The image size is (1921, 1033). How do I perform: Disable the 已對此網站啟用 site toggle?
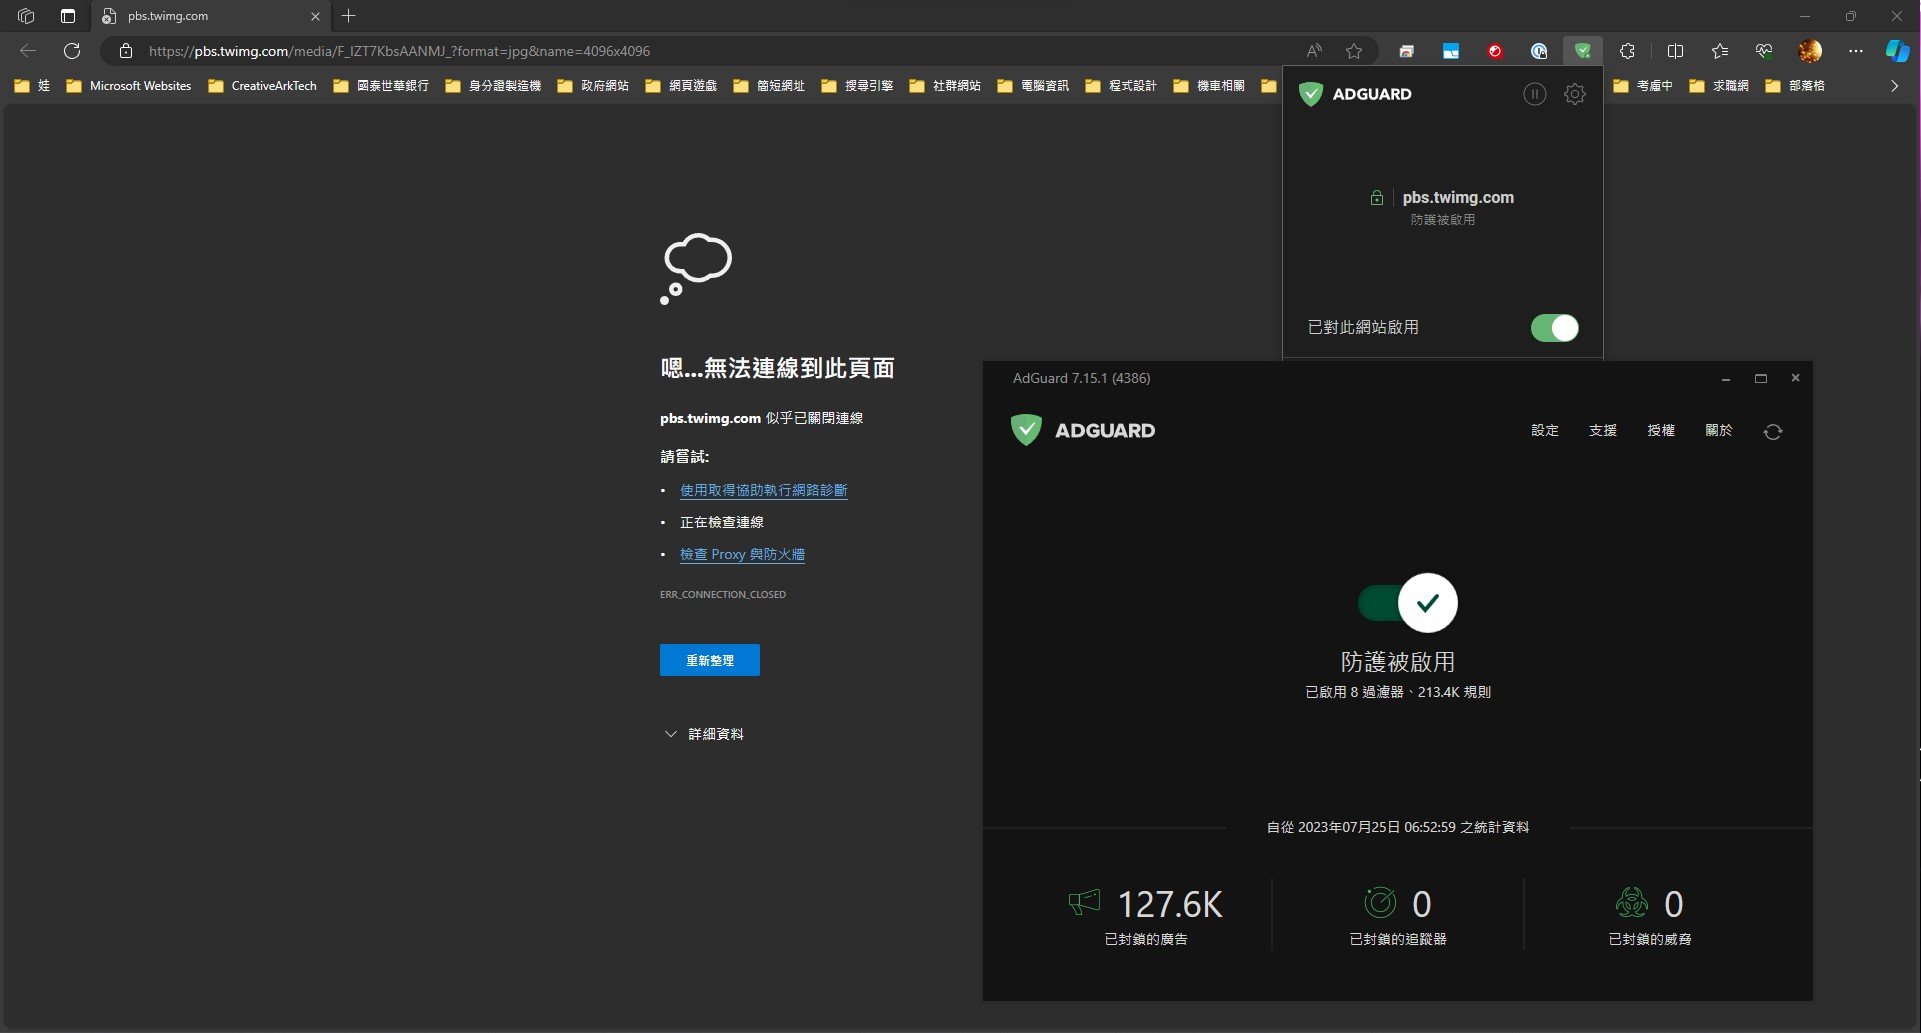[x=1554, y=327]
